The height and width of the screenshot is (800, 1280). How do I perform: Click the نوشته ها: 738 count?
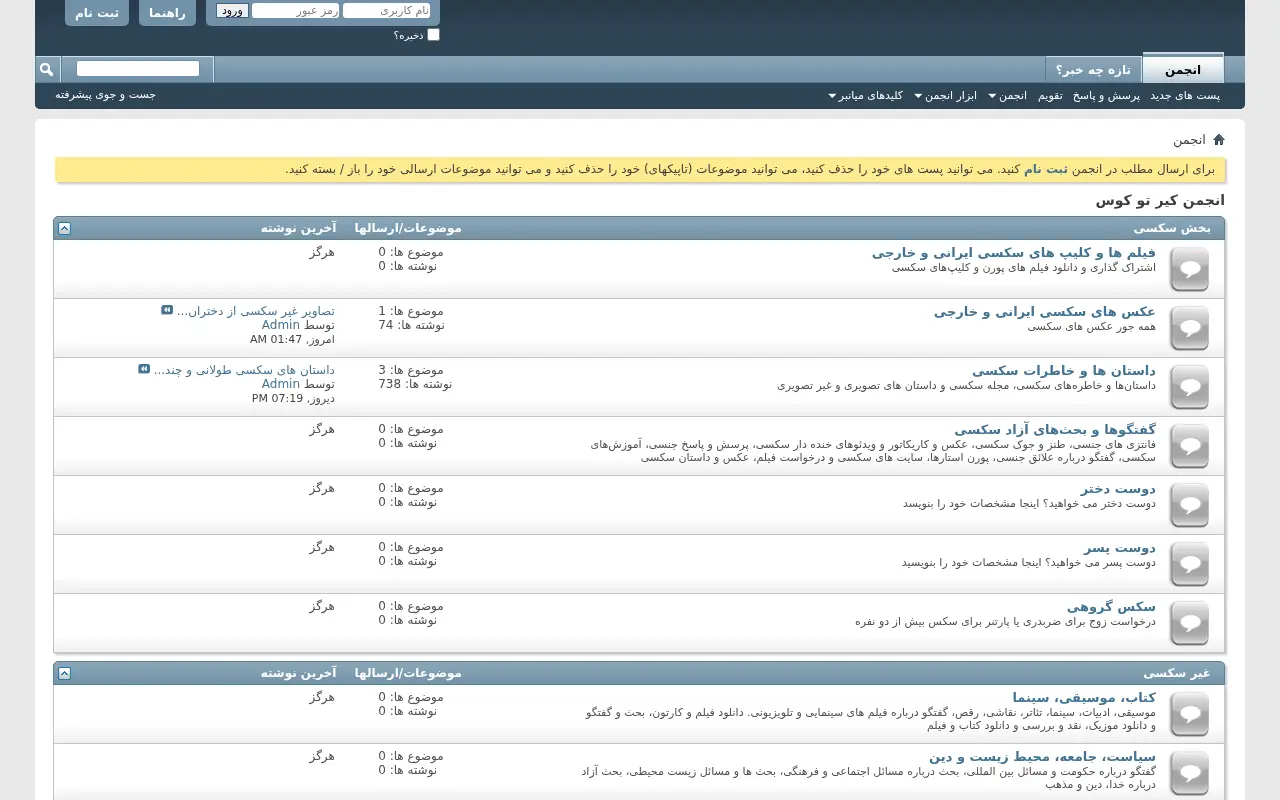click(x=415, y=384)
